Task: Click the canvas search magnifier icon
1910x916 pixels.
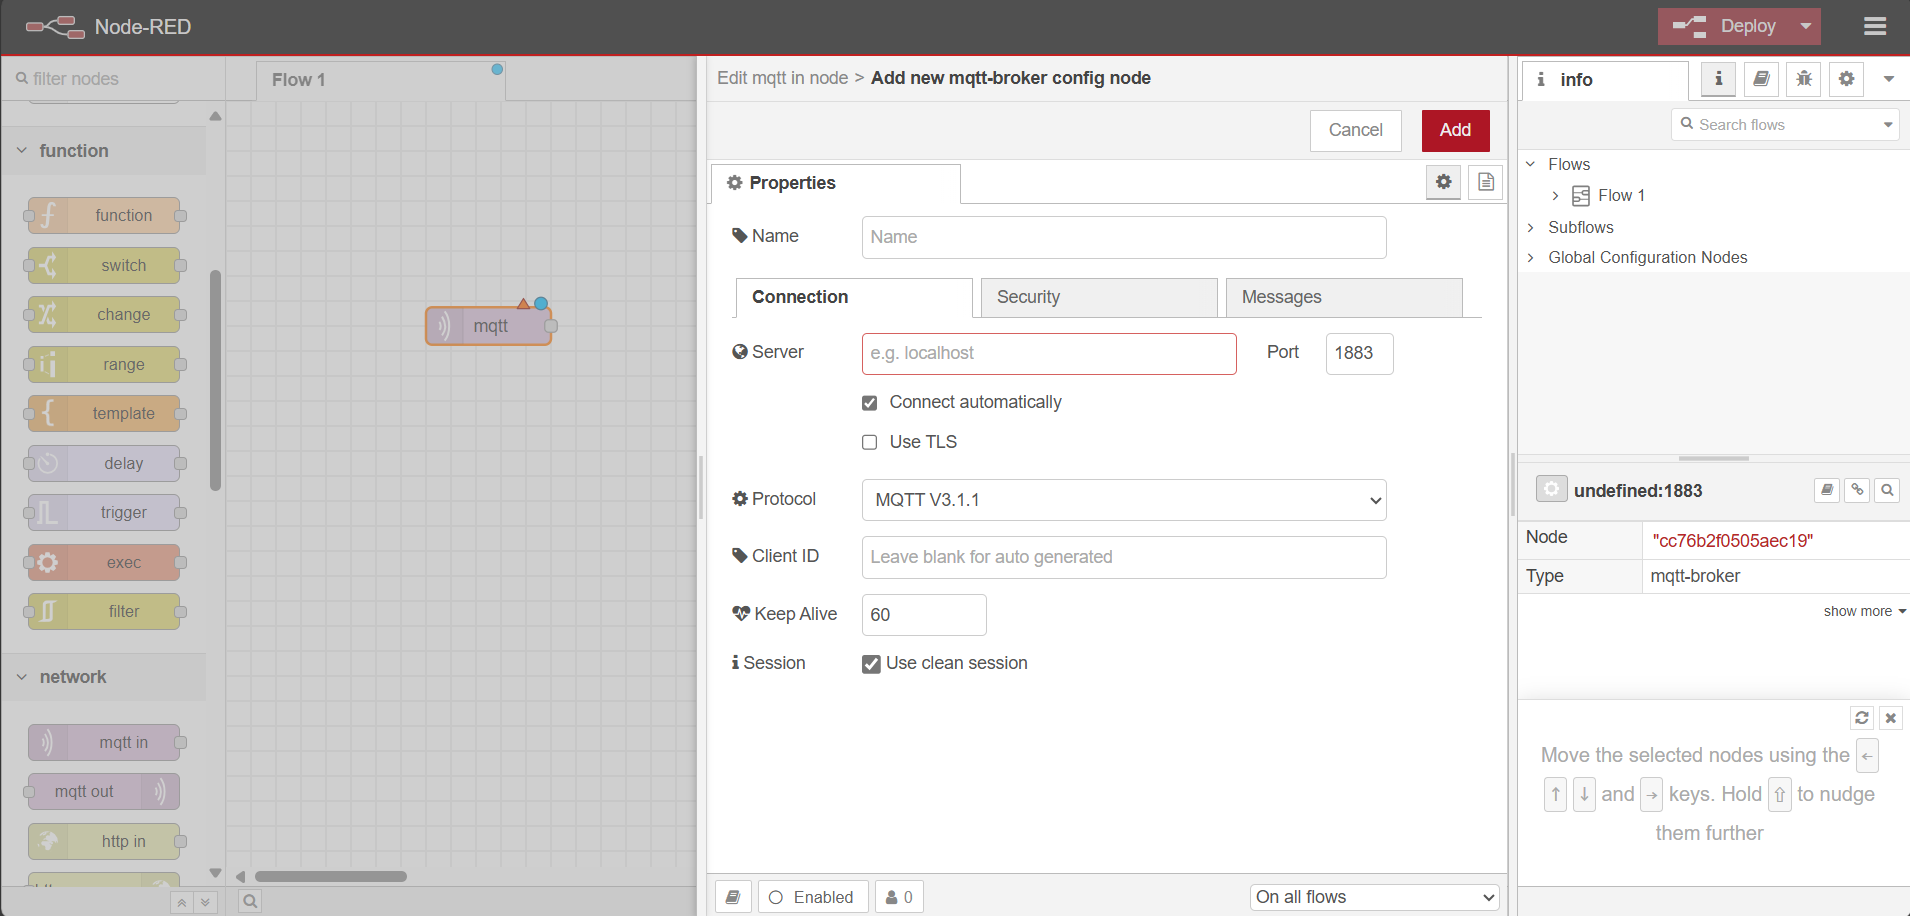Action: pyautogui.click(x=250, y=901)
